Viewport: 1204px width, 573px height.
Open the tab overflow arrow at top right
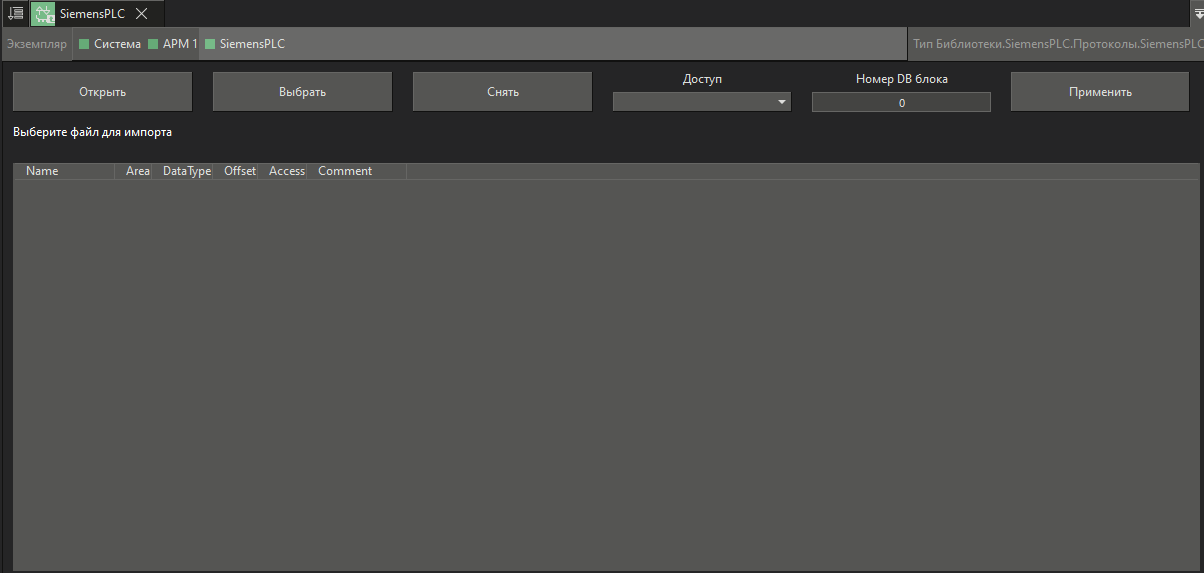pyautogui.click(x=1198, y=14)
